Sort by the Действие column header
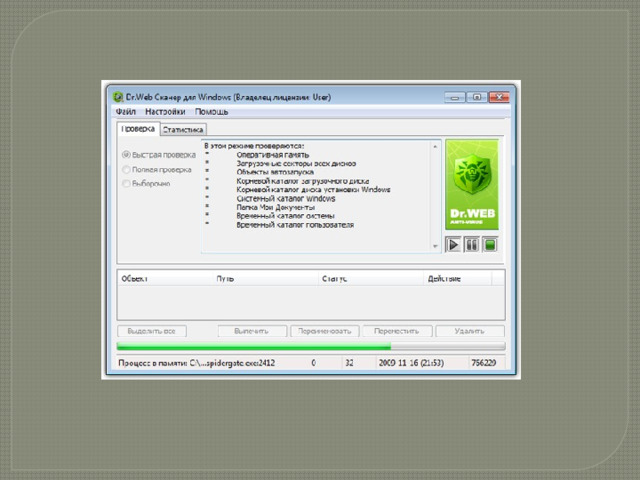Viewport: 640px width, 480px height. point(458,279)
